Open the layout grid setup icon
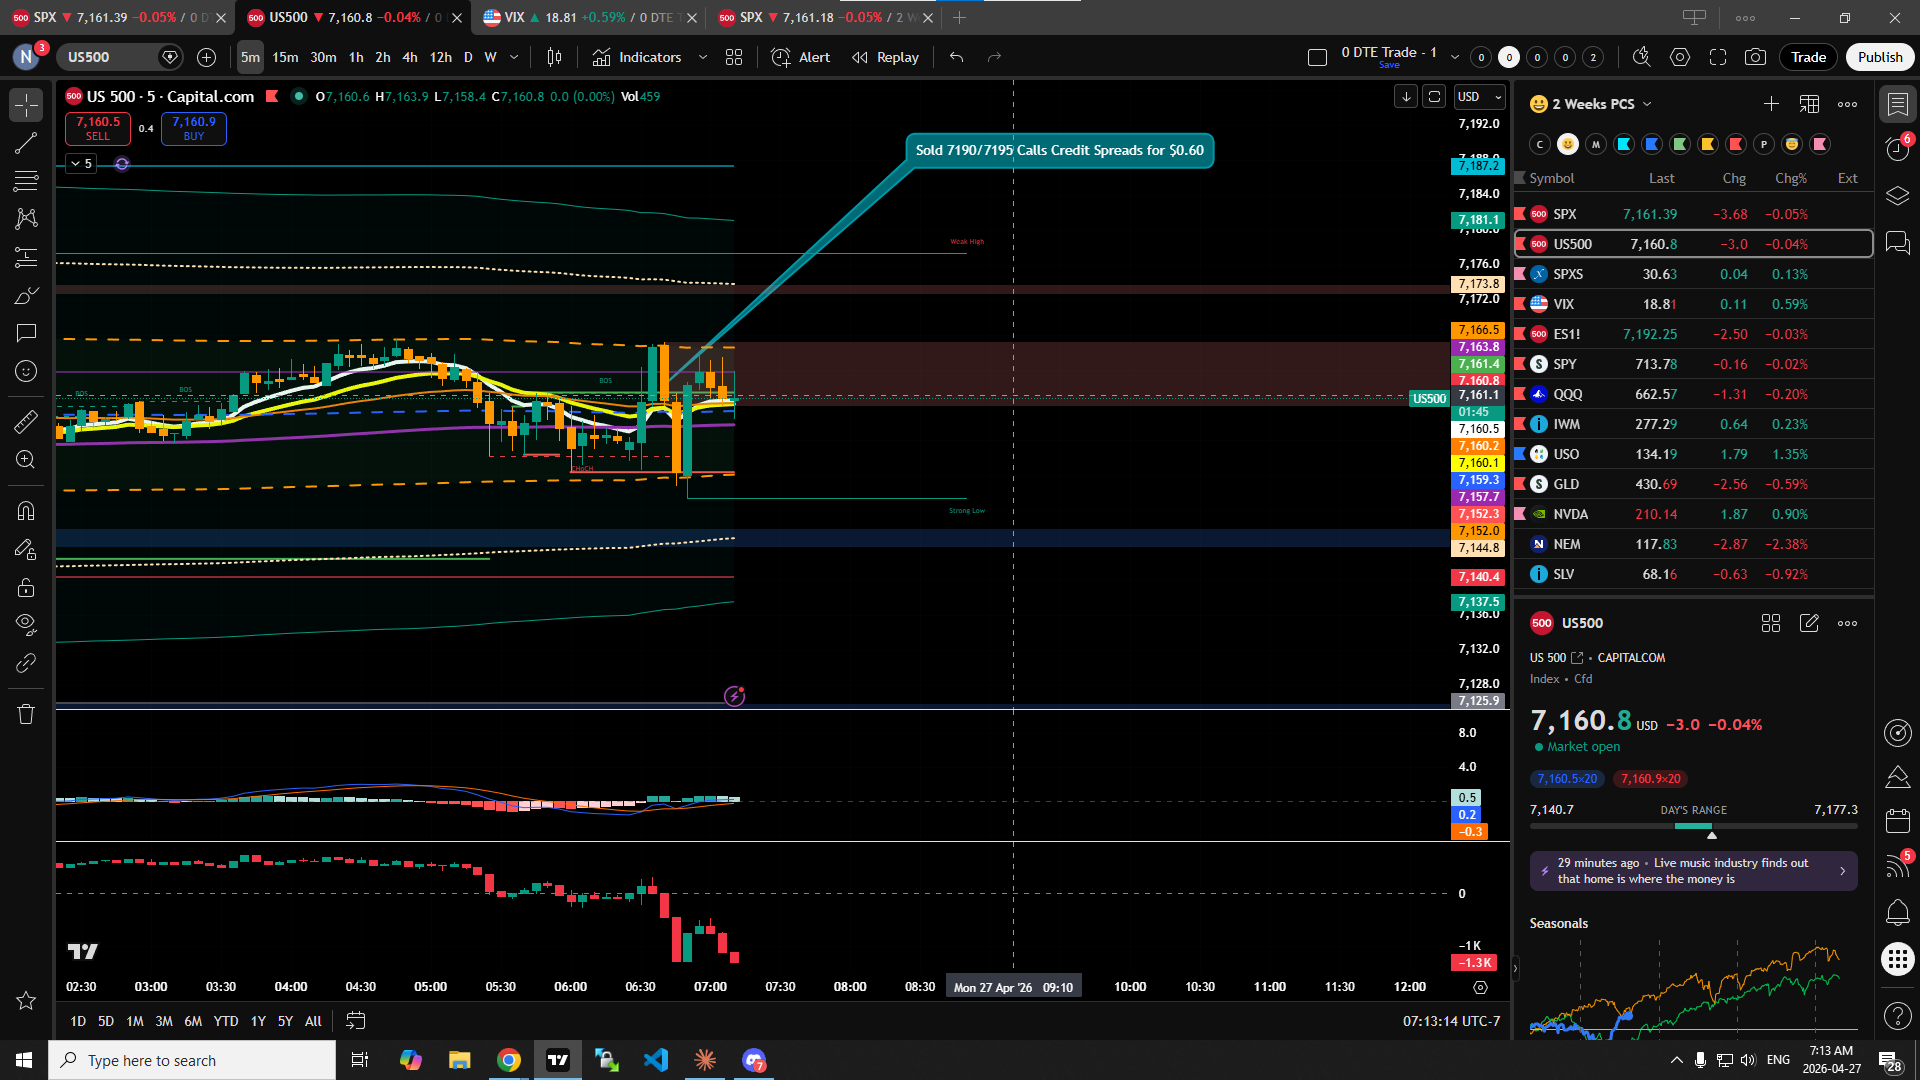This screenshot has width=1920, height=1080. tap(734, 57)
